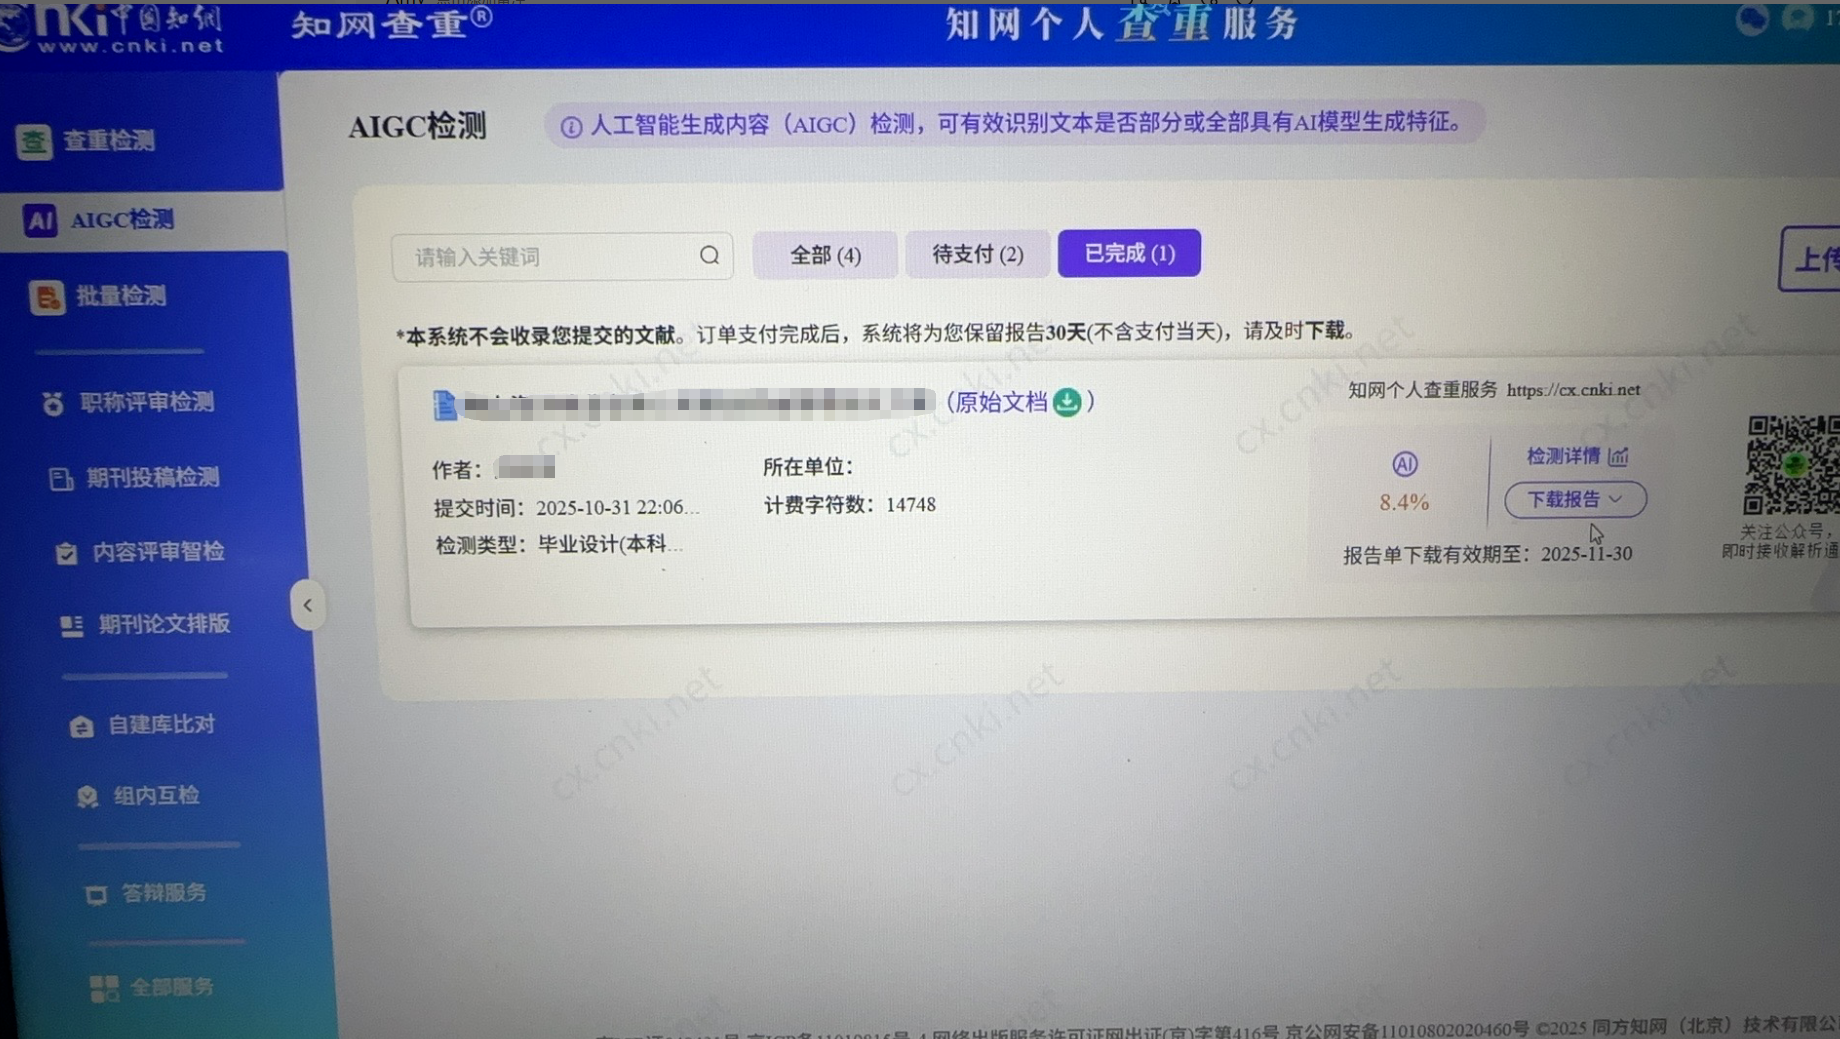This screenshot has height=1039, width=1840.
Task: Open 批量检测 sidebar entry
Action: click(121, 296)
